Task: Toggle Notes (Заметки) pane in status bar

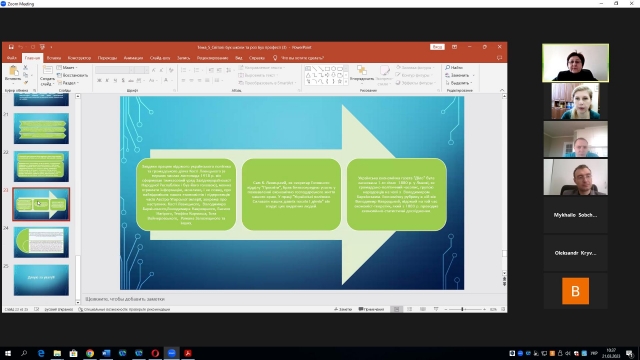Action: click(x=343, y=309)
